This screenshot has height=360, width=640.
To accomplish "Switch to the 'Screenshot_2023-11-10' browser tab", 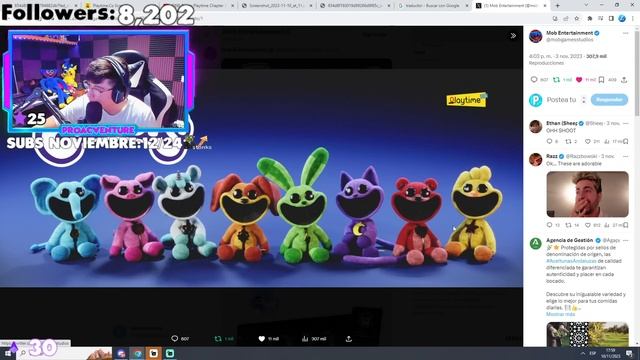I will pyautogui.click(x=276, y=6).
